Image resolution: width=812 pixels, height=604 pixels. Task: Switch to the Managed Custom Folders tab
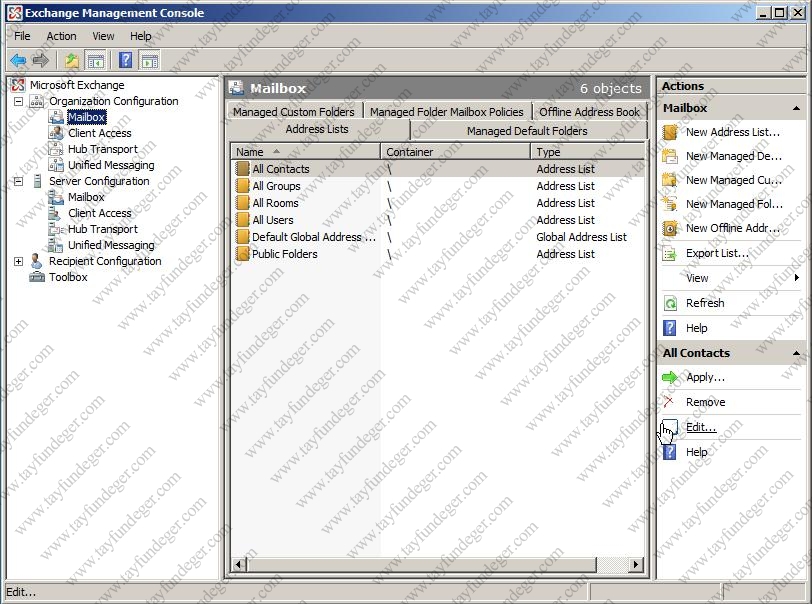click(294, 112)
